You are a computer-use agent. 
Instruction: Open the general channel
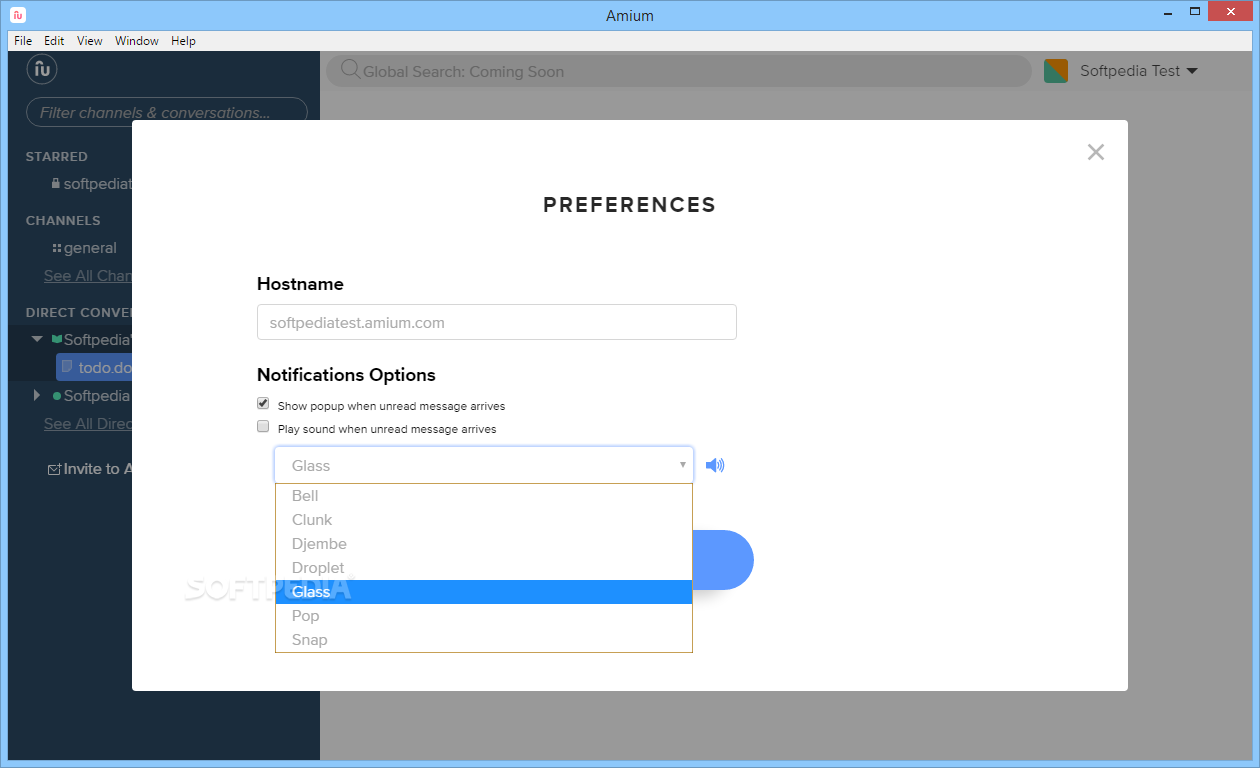click(90, 248)
